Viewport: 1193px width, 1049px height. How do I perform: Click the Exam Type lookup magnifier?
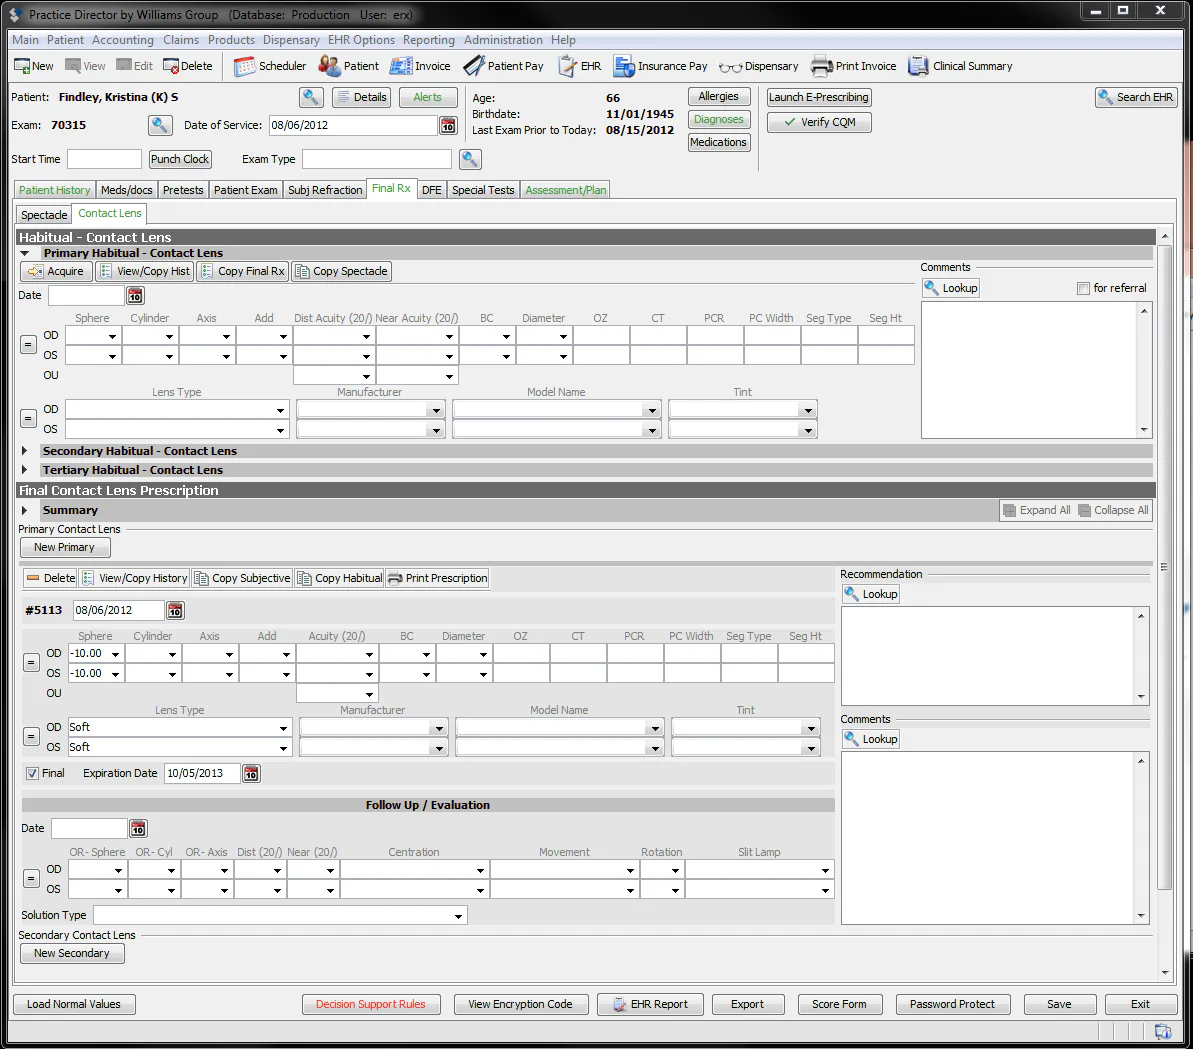[x=470, y=159]
